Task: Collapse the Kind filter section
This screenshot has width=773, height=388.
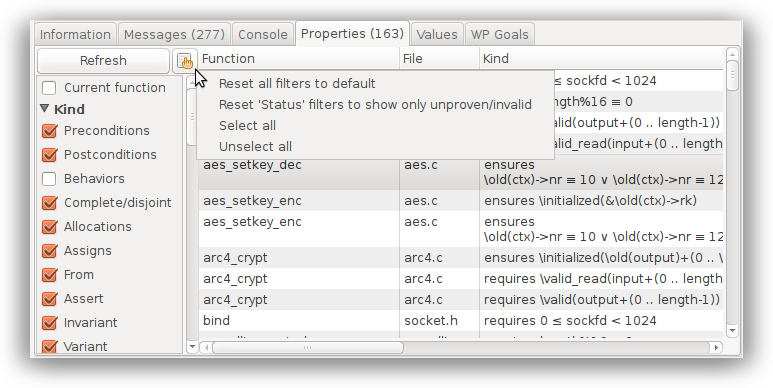Action: 45,108
